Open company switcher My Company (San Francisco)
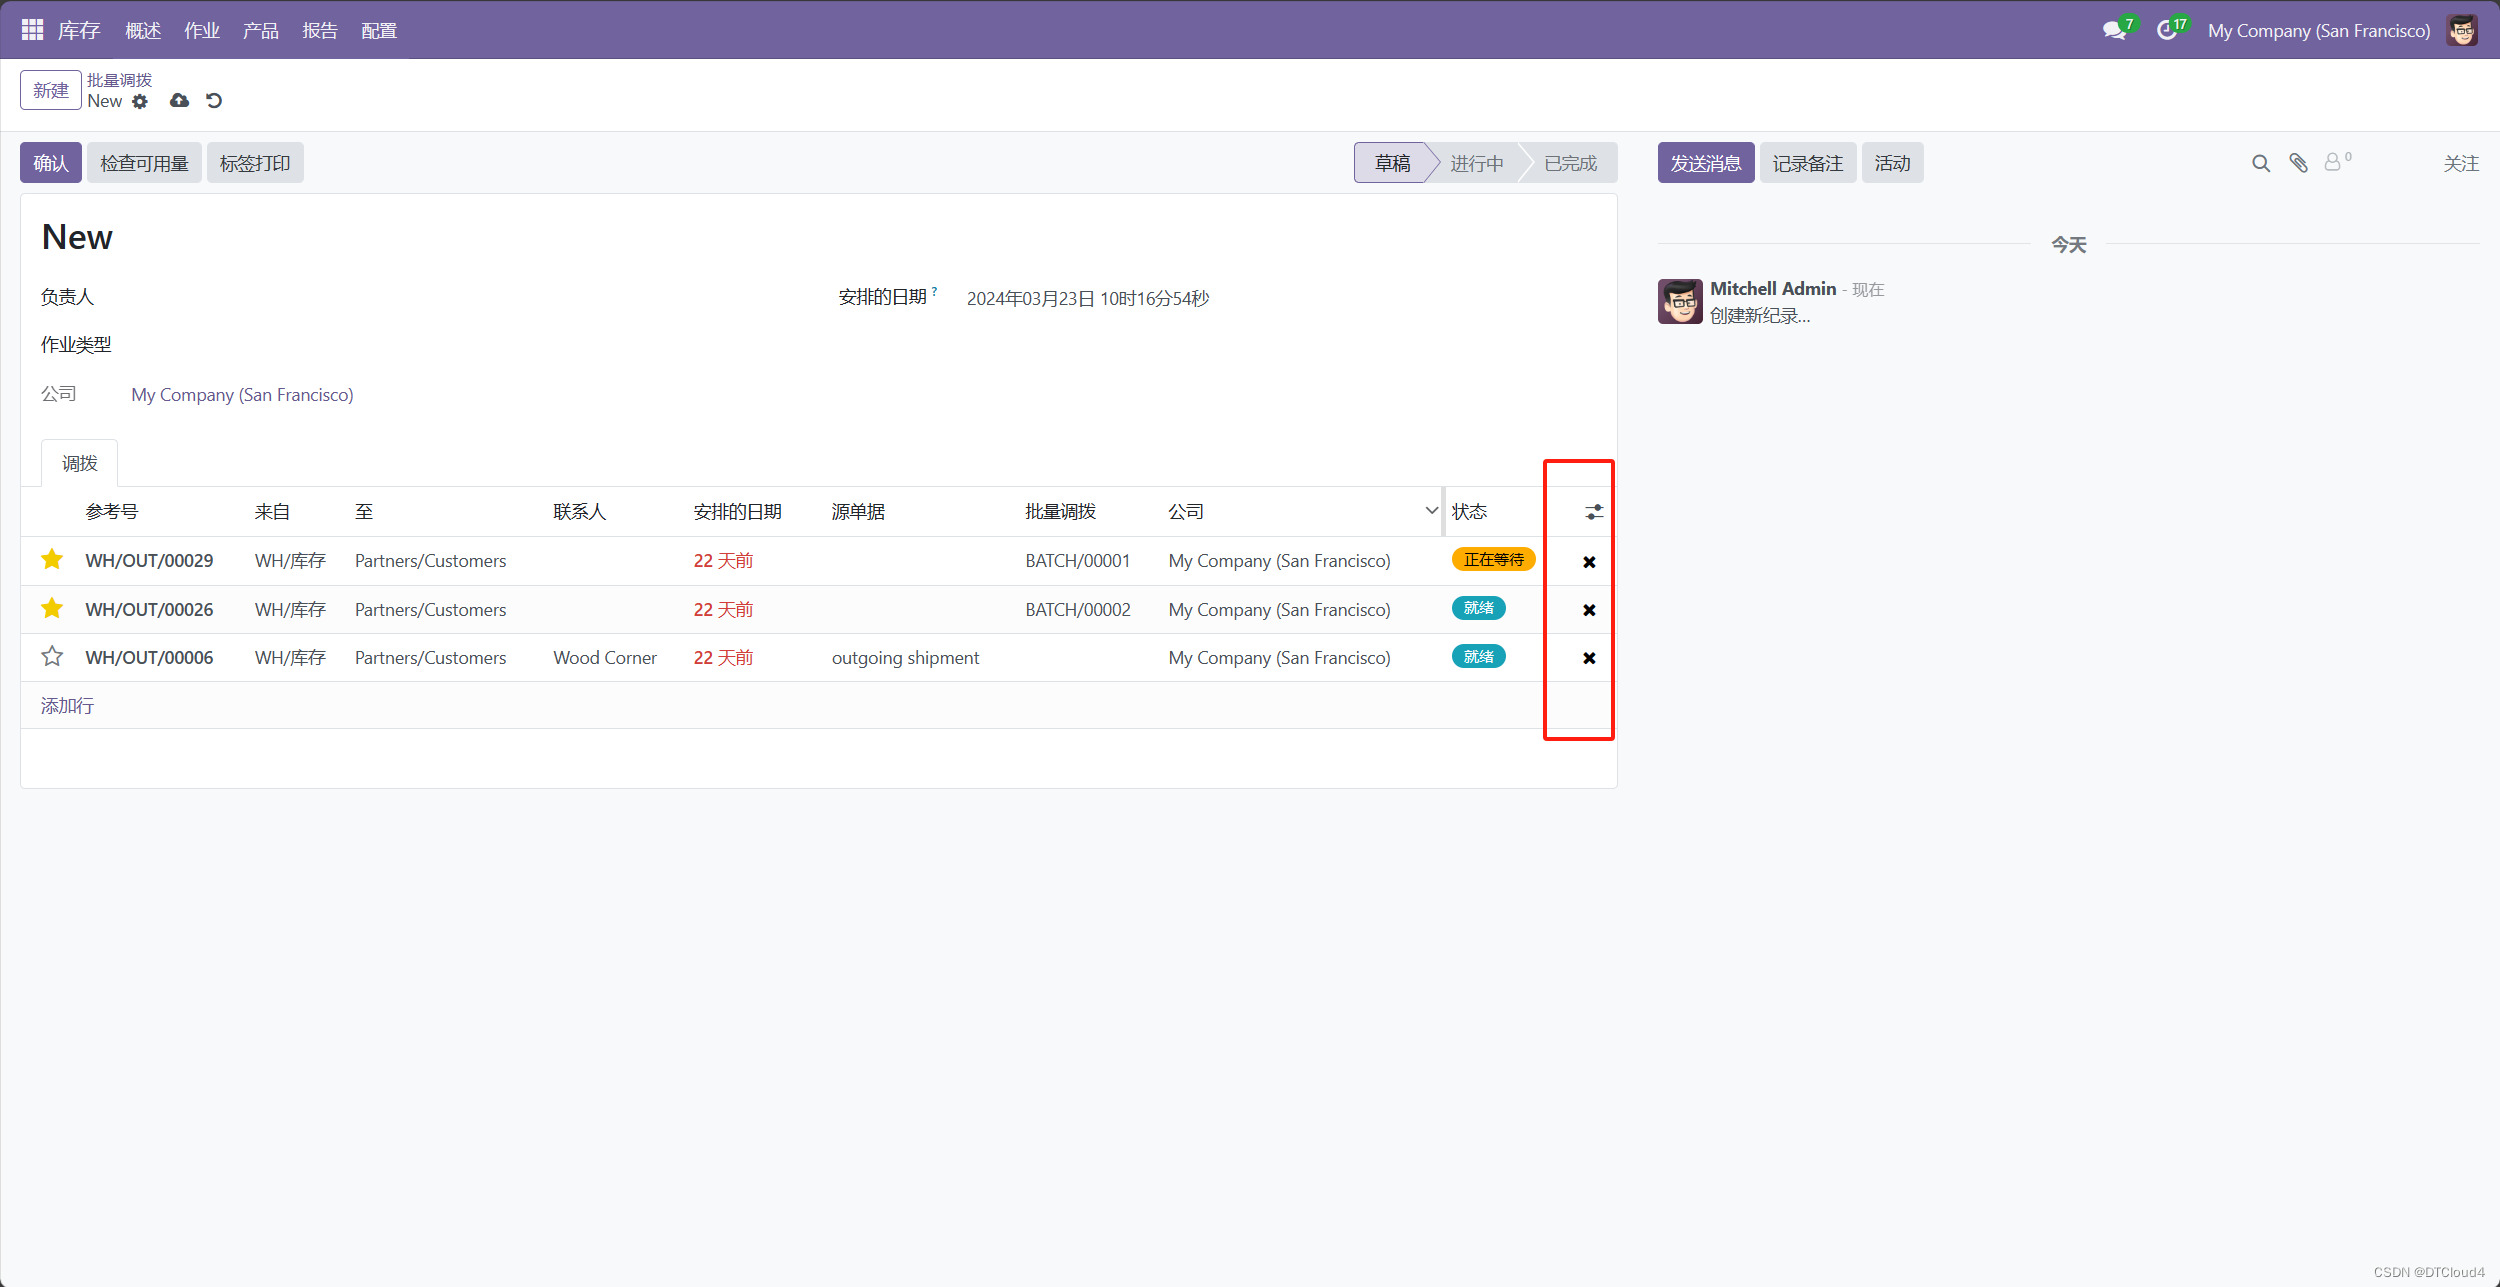2500x1287 pixels. click(2318, 30)
